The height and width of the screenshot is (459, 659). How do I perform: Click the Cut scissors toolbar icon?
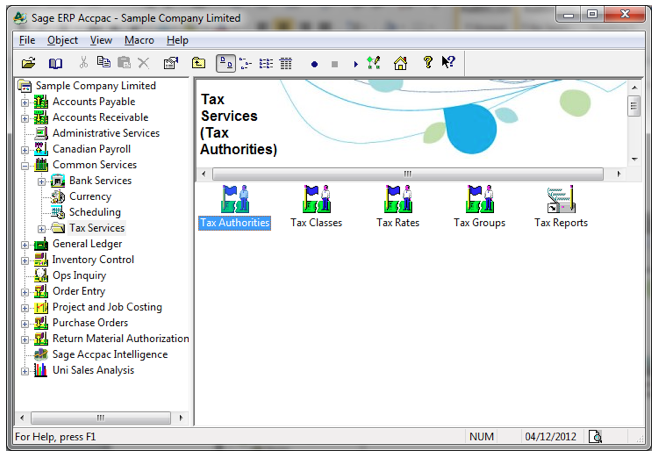click(84, 63)
